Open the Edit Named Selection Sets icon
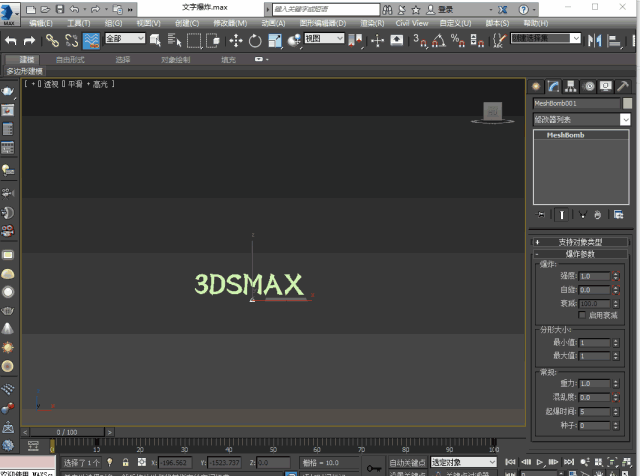Viewport: 640px width, 476px height. [x=499, y=40]
